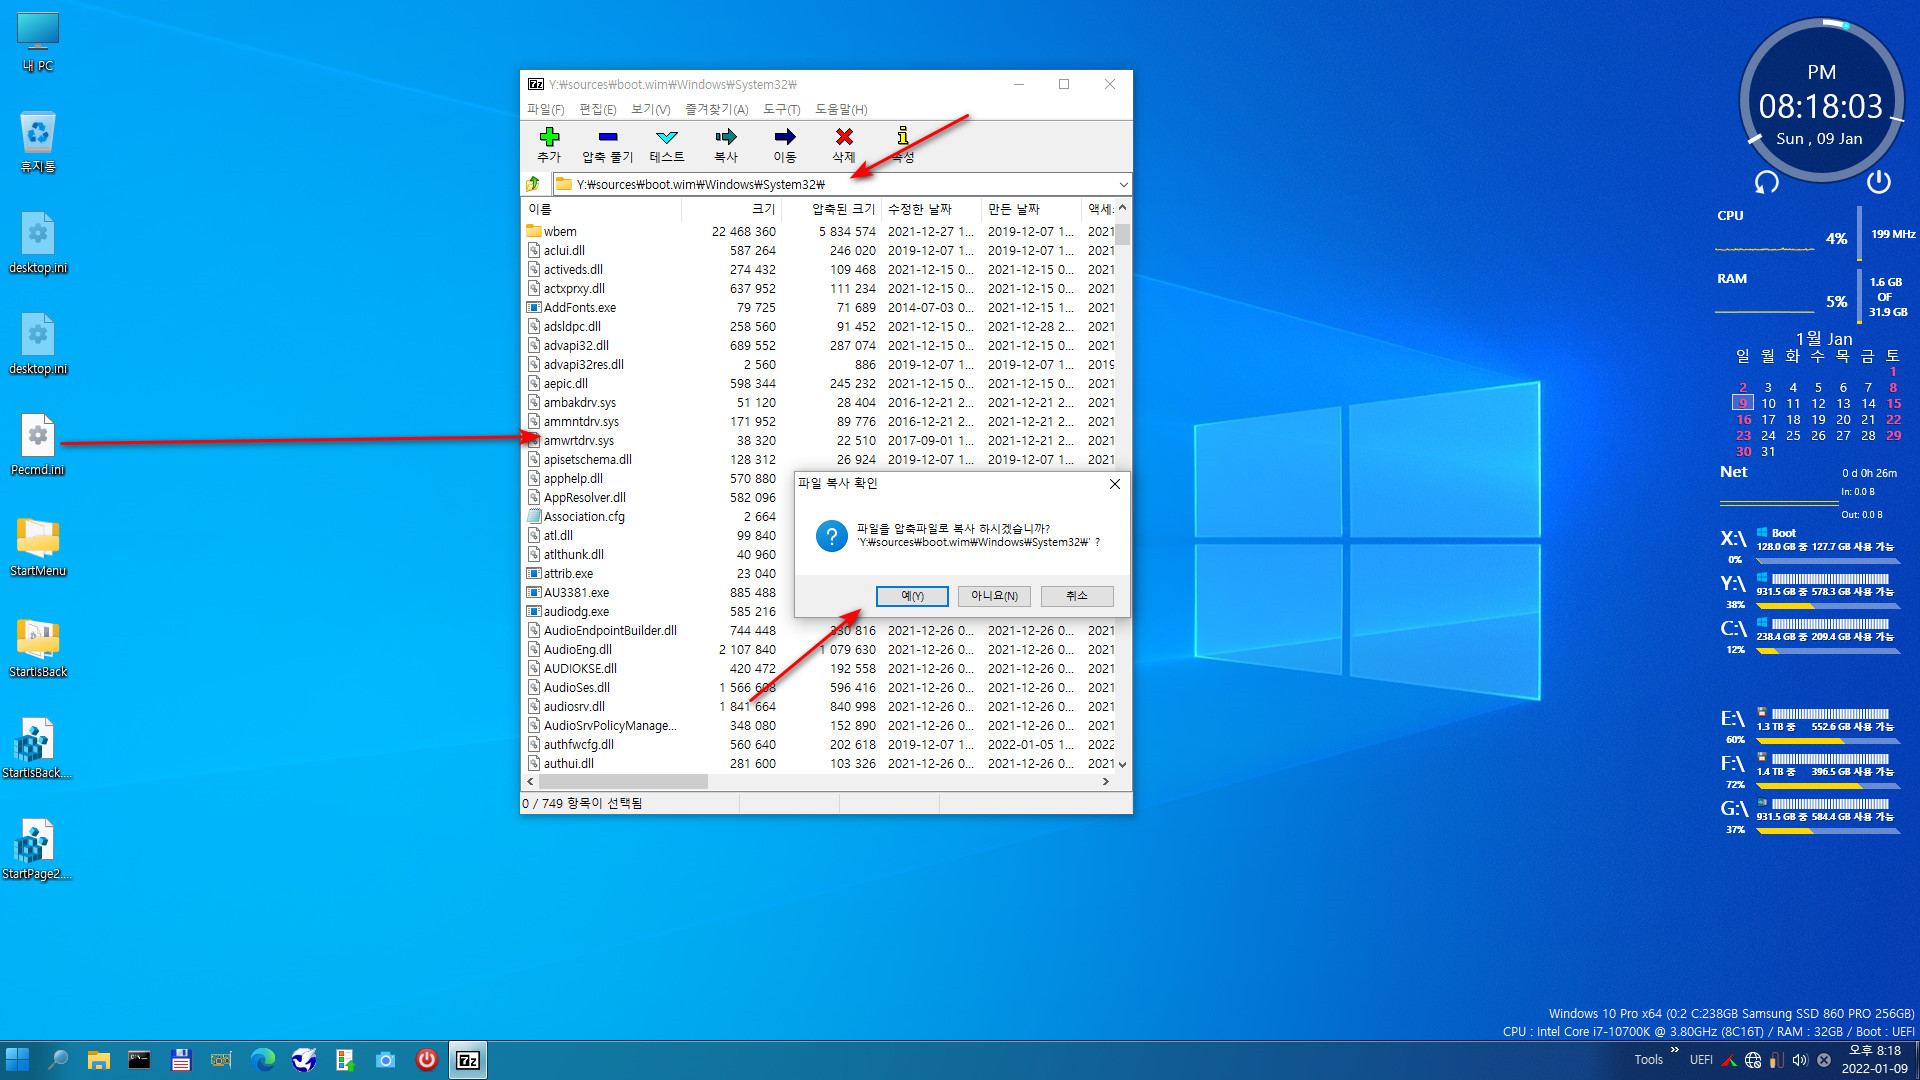Expand taskbar Tools toolbar chevron

[x=1674, y=1050]
